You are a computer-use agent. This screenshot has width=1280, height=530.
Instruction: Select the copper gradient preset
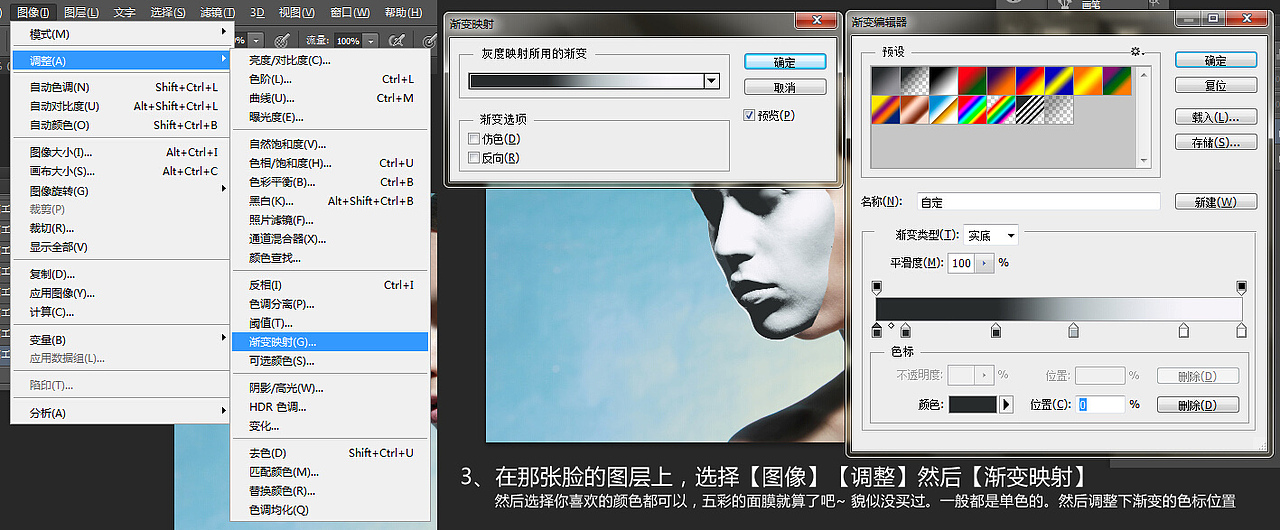[915, 110]
